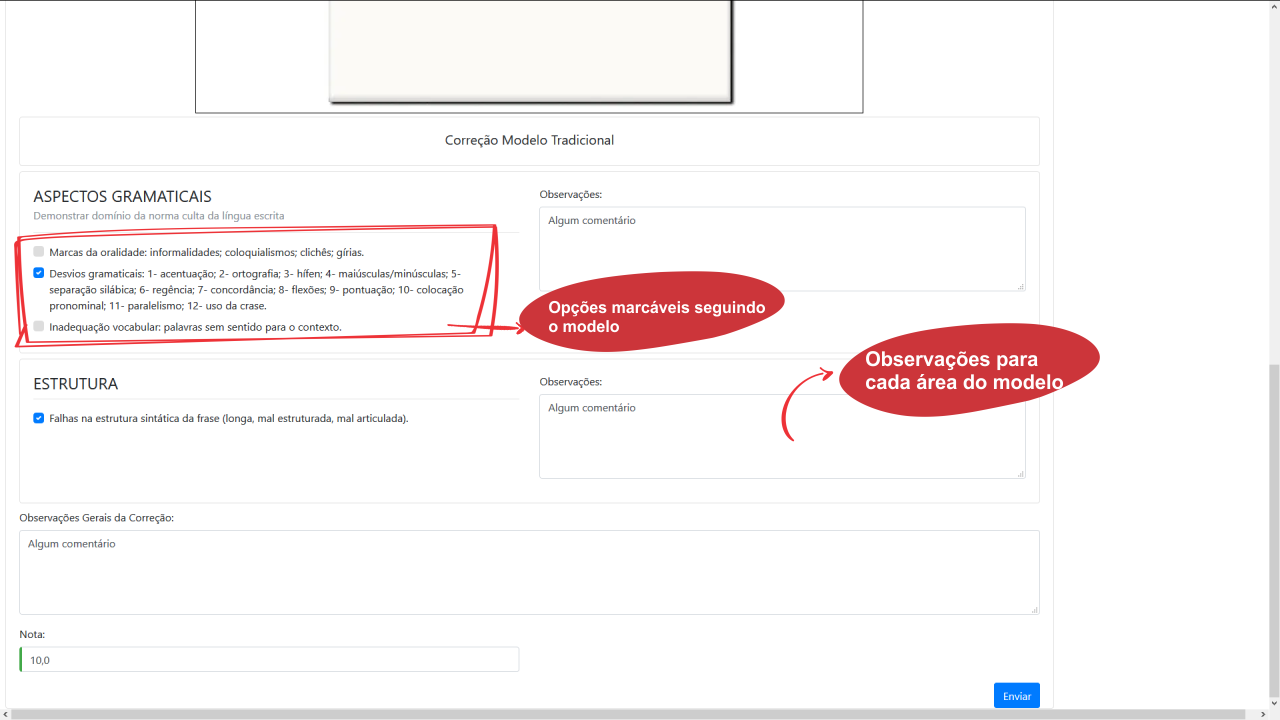The height and width of the screenshot is (720, 1280).
Task: Click resize handle of Estrutura observations textarea
Action: click(1021, 474)
